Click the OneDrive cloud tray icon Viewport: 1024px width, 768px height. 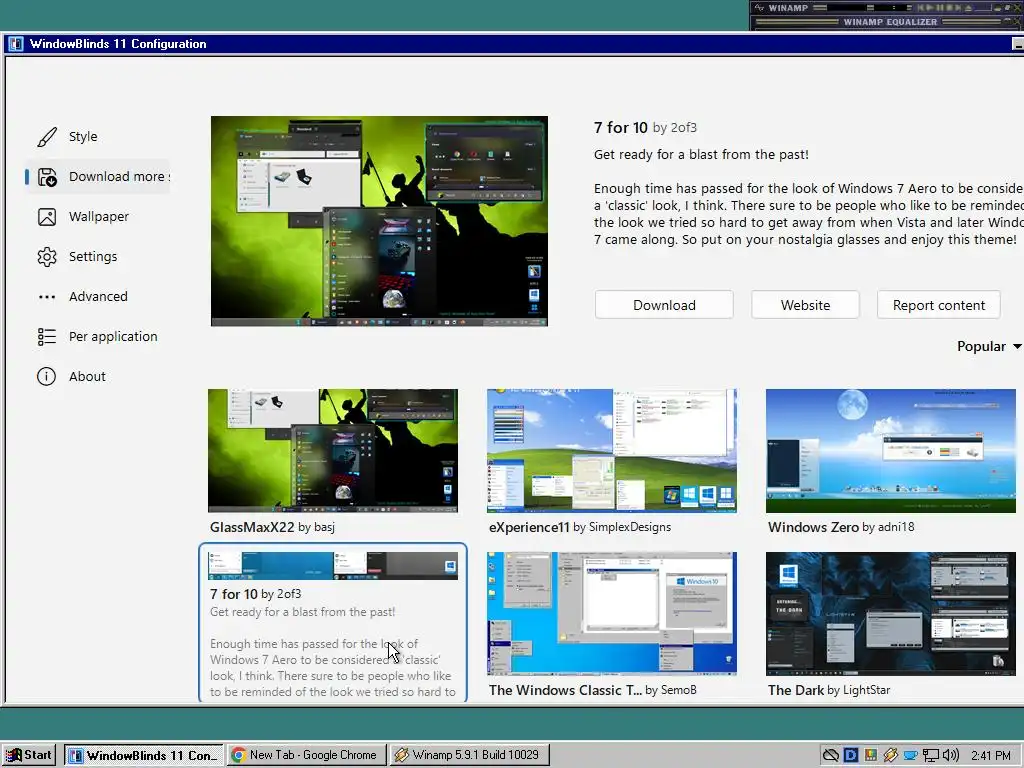[831, 755]
